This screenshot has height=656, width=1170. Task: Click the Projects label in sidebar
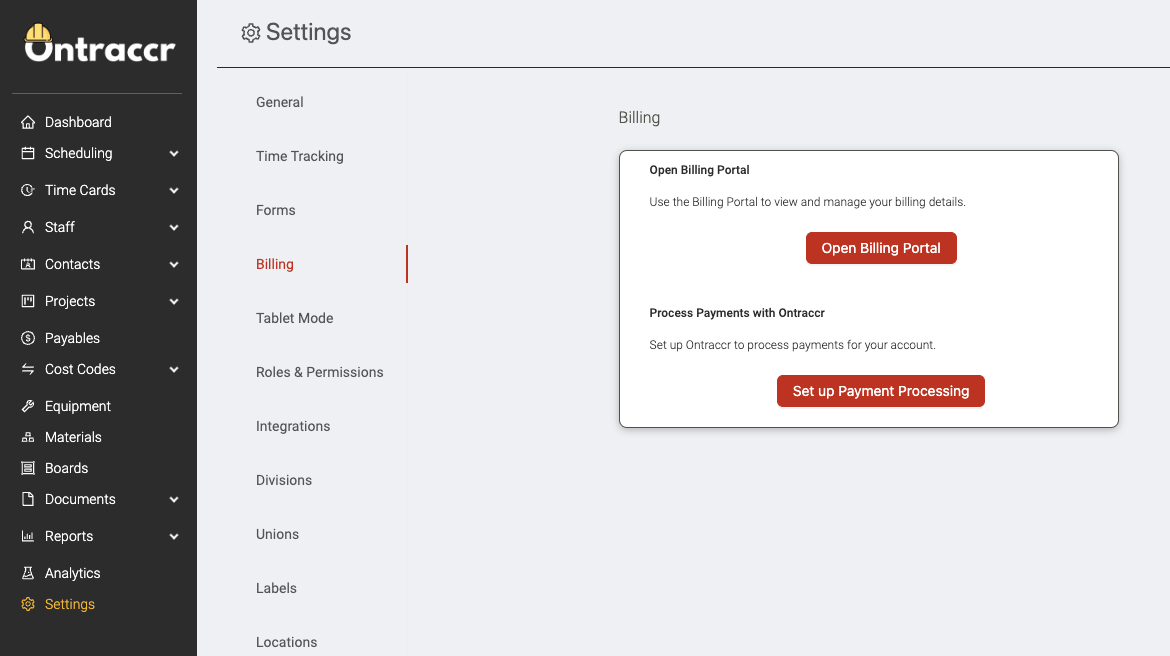click(70, 302)
